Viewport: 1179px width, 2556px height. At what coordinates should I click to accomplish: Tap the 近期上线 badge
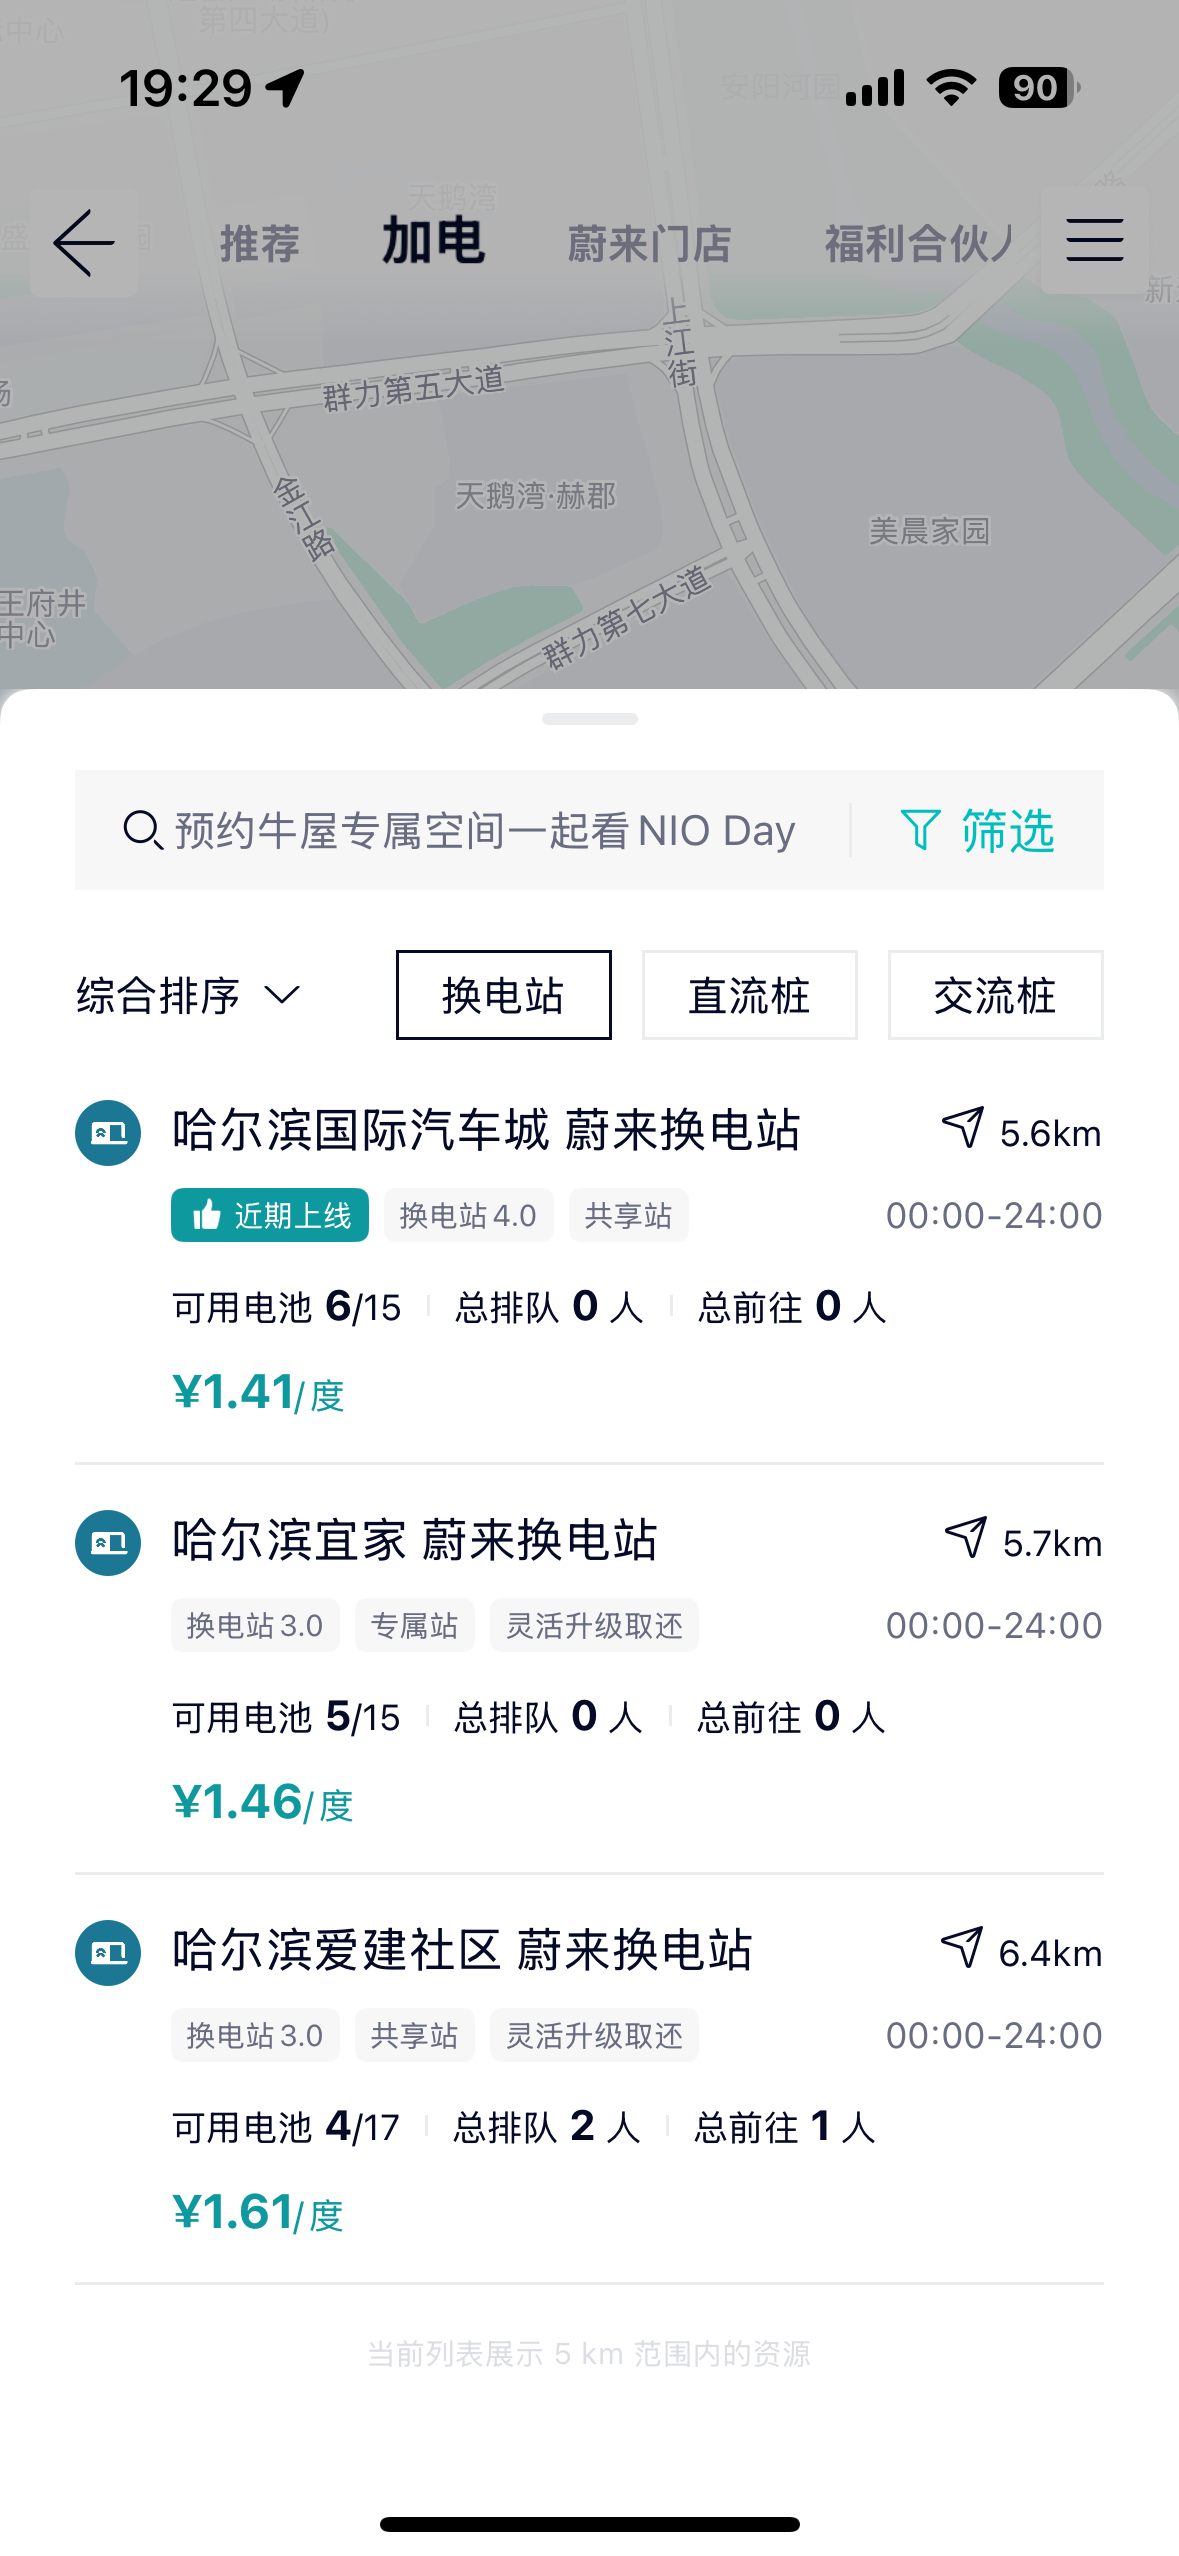[270, 1215]
